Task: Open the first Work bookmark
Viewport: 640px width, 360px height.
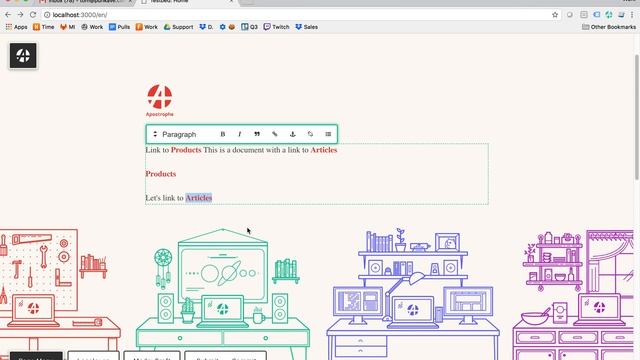Action: tap(92, 27)
